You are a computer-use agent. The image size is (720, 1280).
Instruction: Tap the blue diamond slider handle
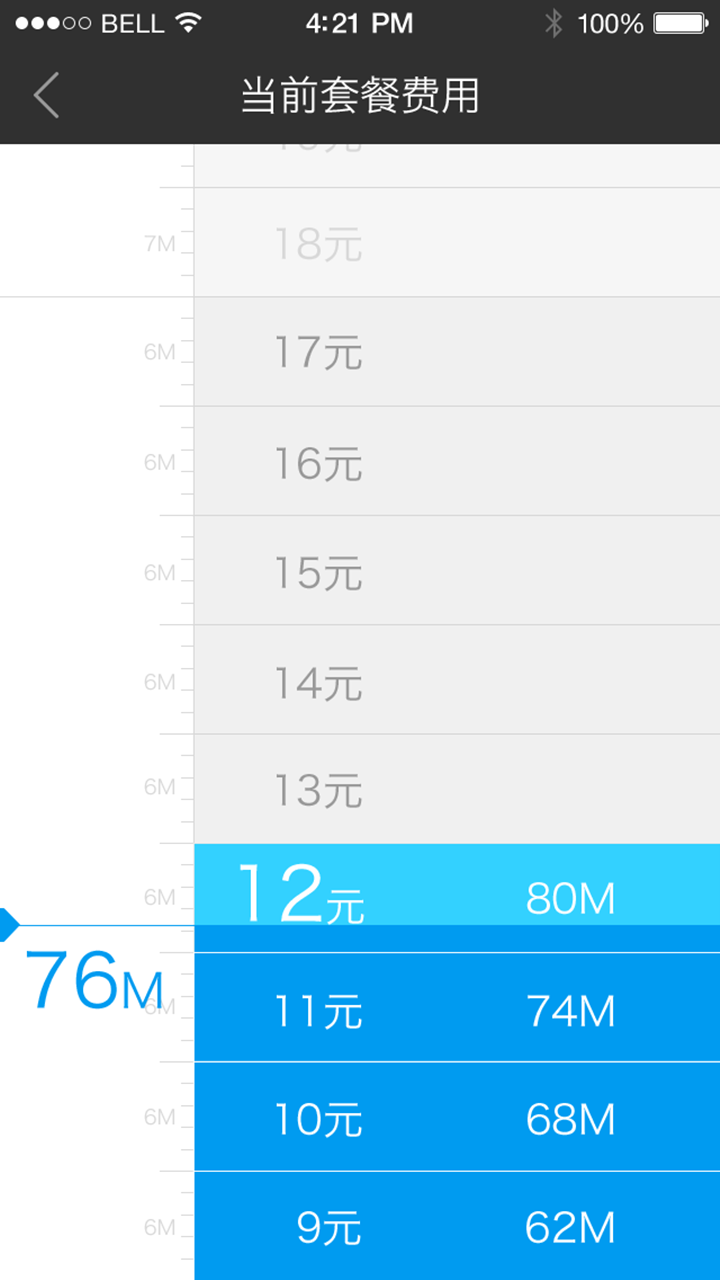[9, 924]
